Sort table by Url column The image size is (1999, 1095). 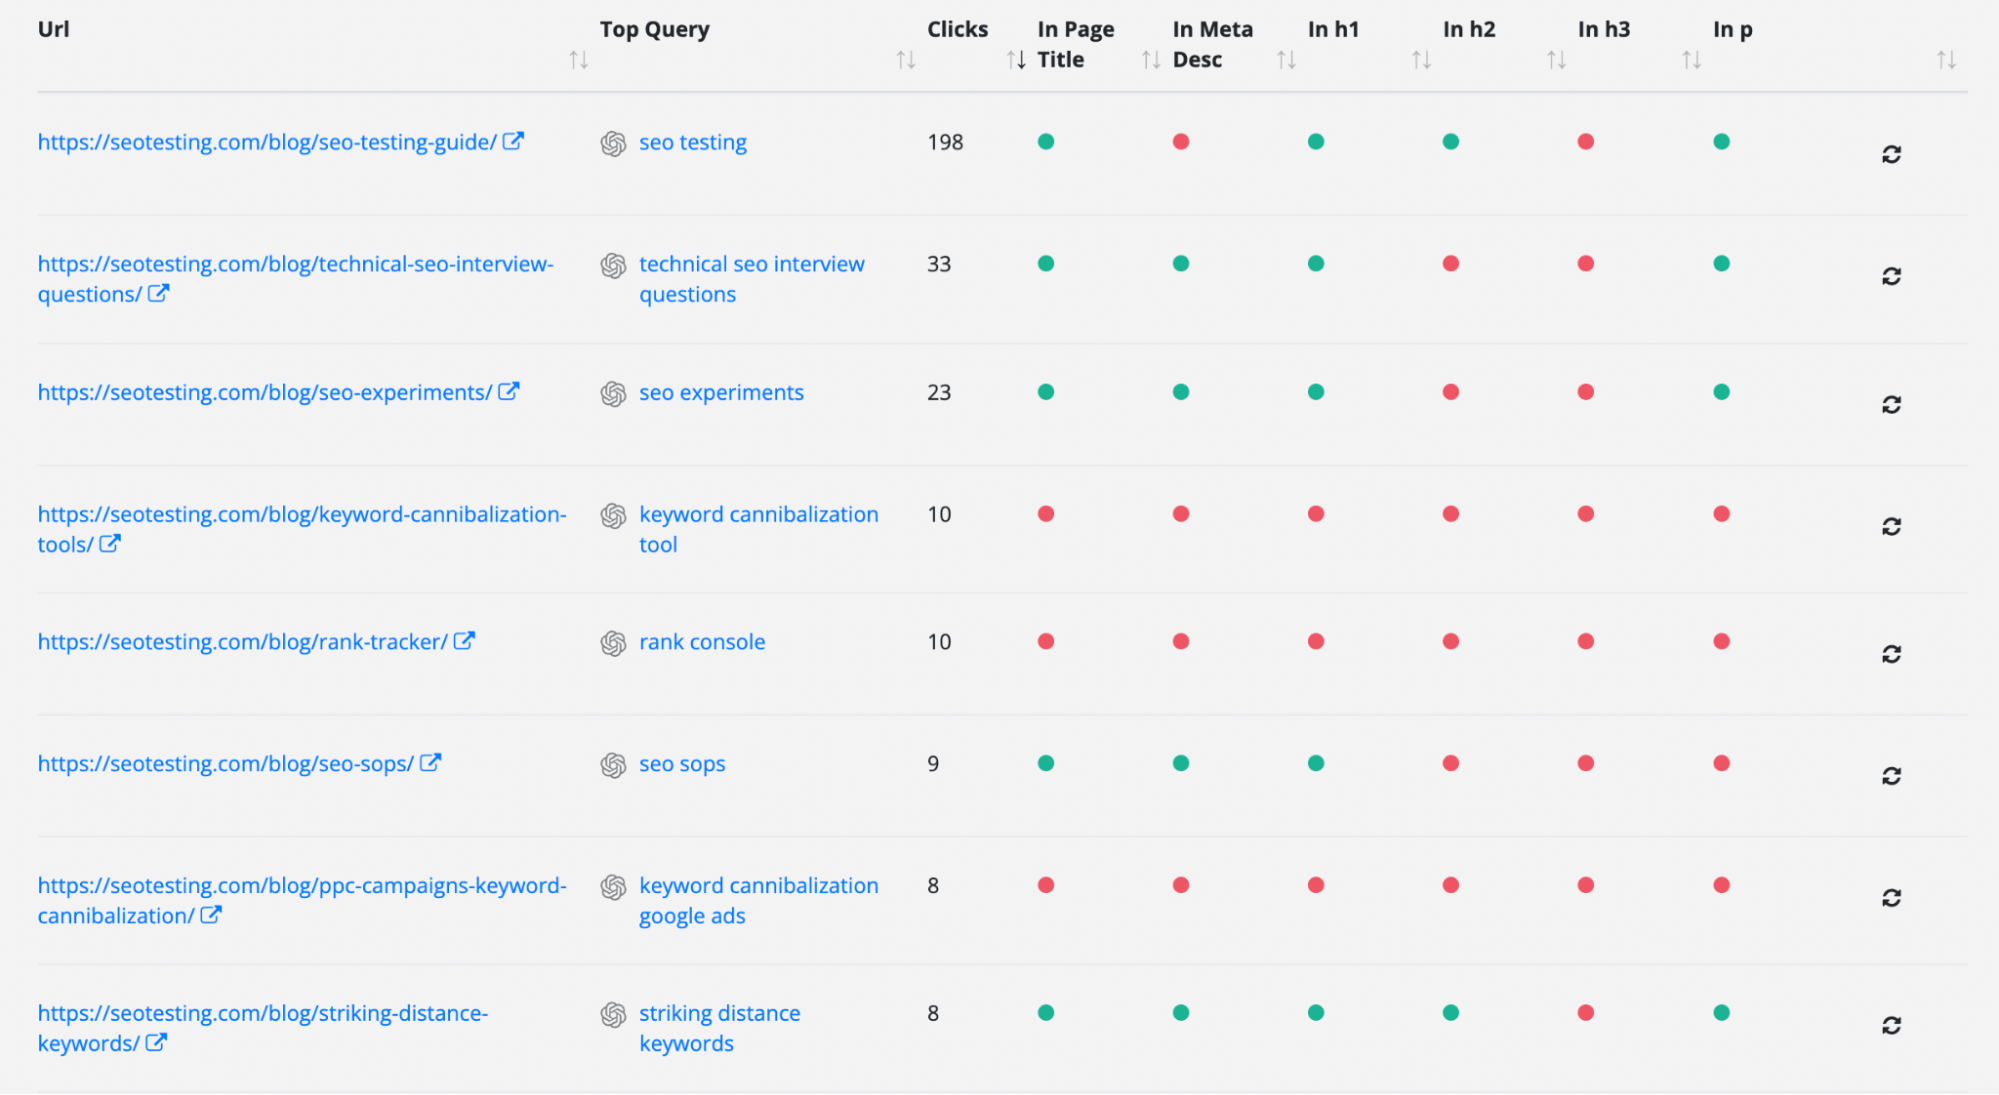click(578, 60)
